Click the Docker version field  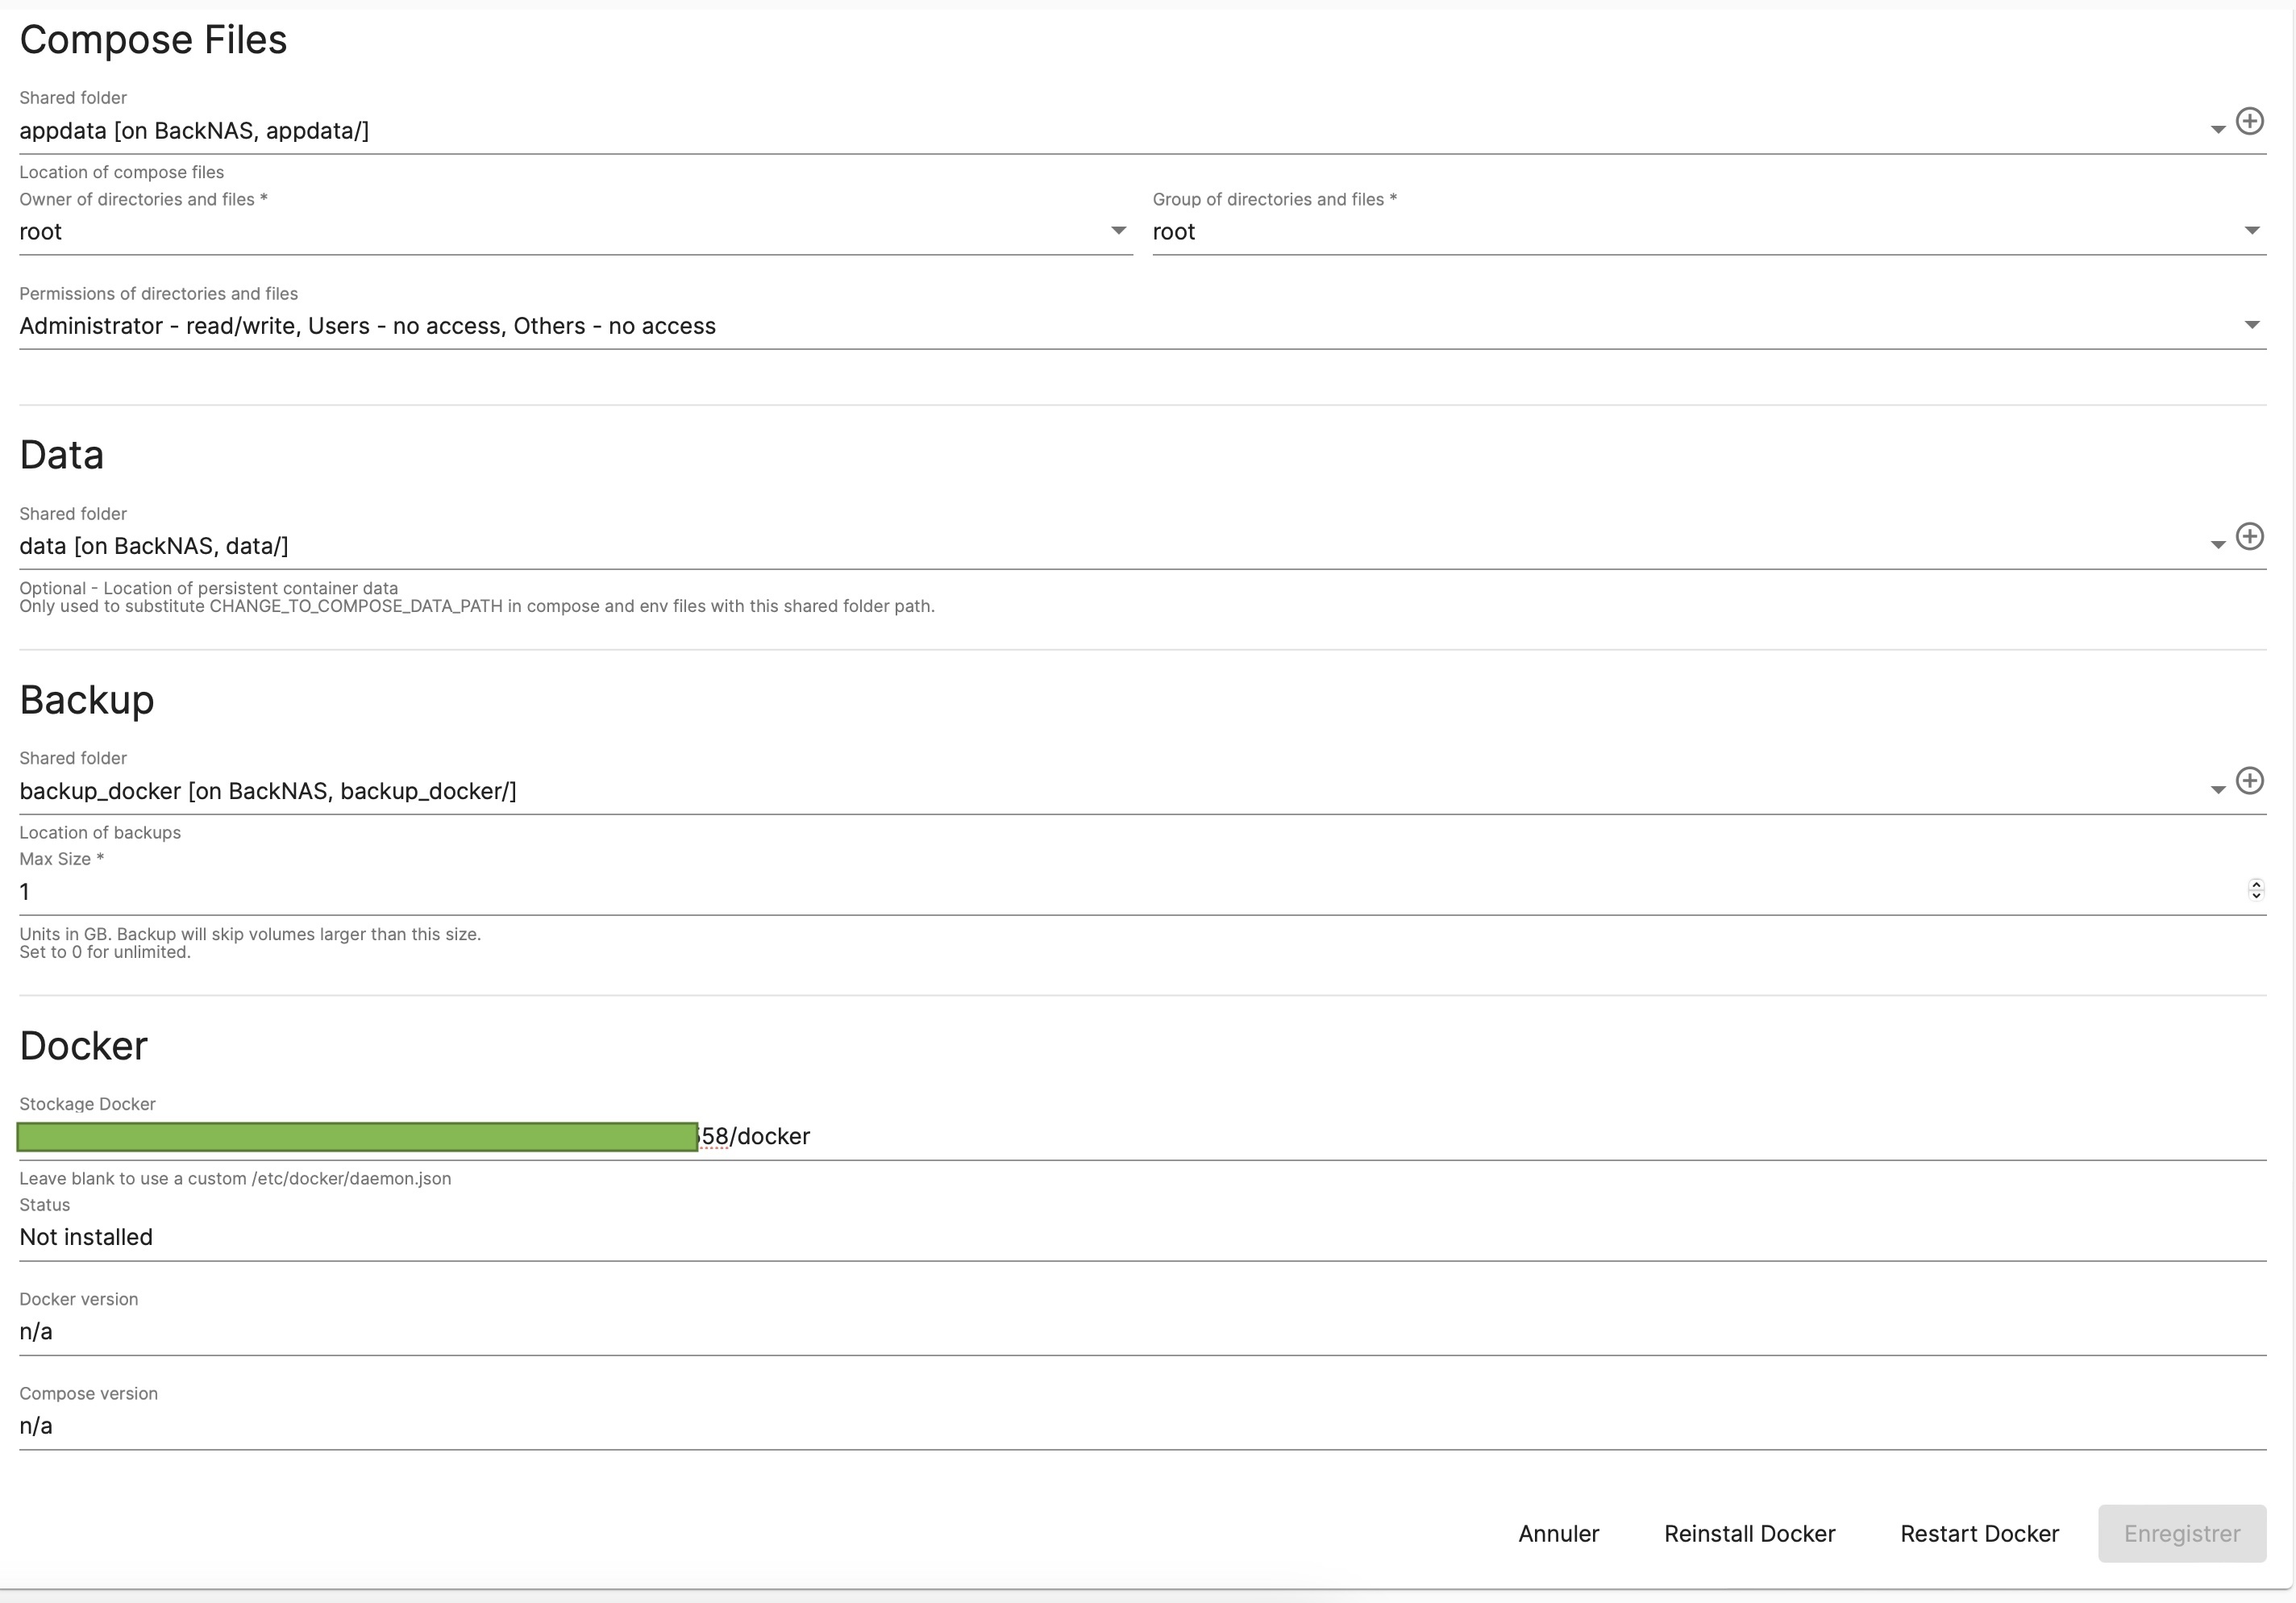pyautogui.click(x=1100, y=1331)
